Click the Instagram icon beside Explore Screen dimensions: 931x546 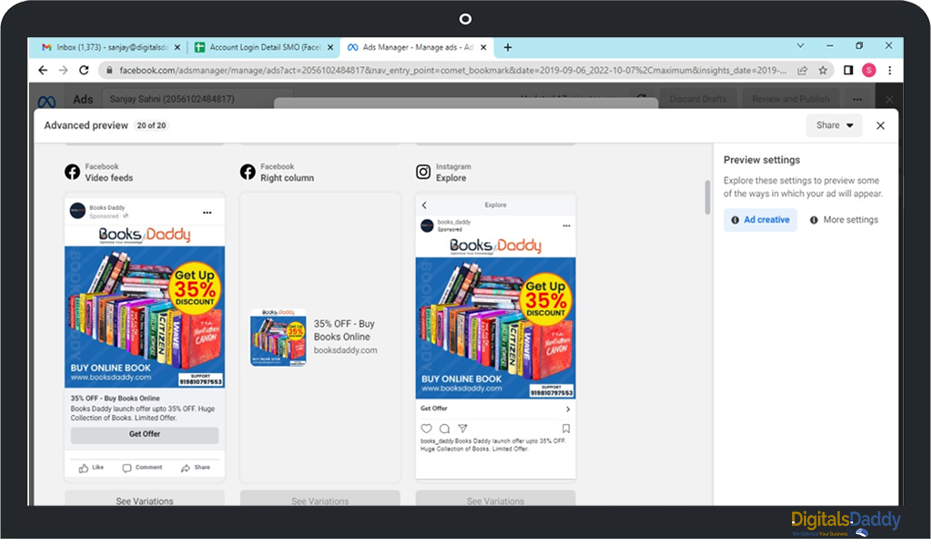pyautogui.click(x=423, y=172)
